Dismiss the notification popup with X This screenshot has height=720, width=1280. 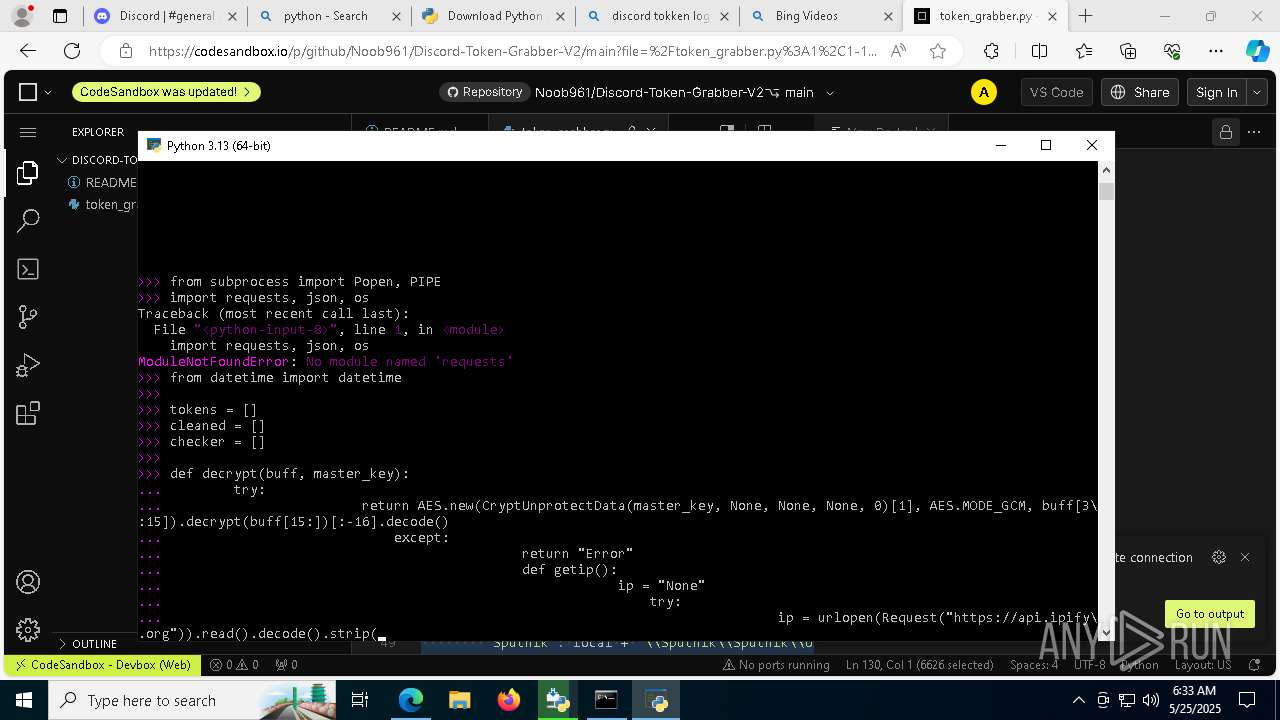(x=1245, y=557)
